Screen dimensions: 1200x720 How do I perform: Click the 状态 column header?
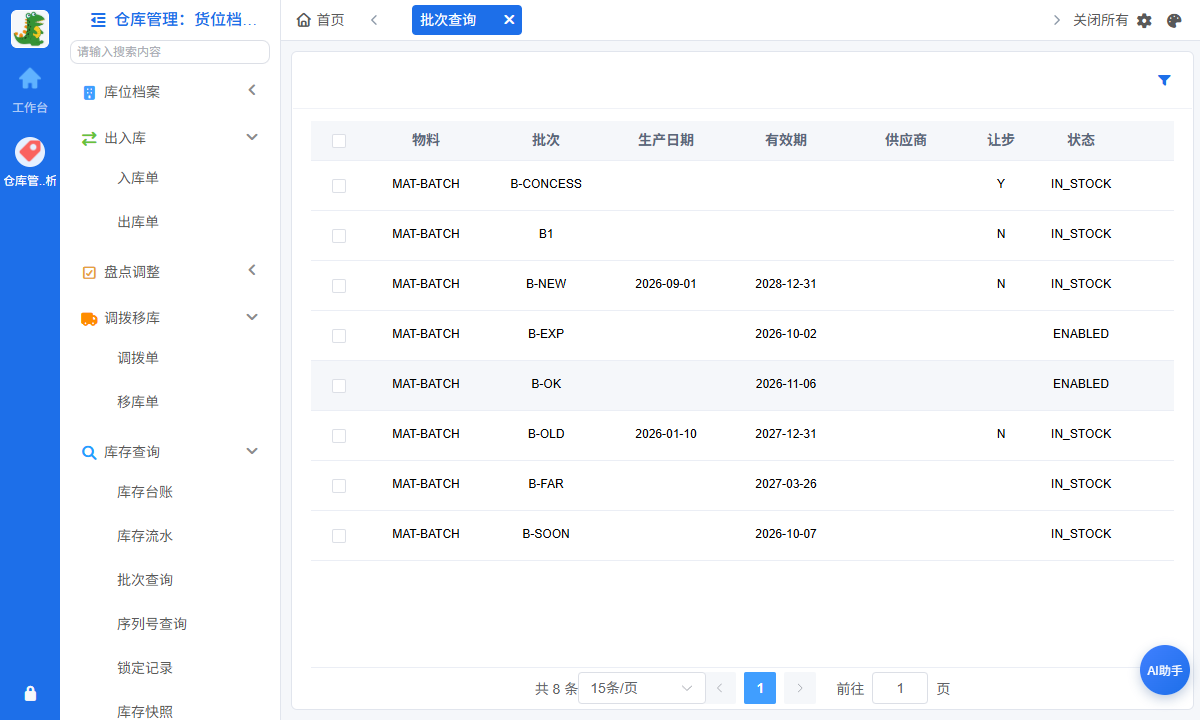point(1081,140)
